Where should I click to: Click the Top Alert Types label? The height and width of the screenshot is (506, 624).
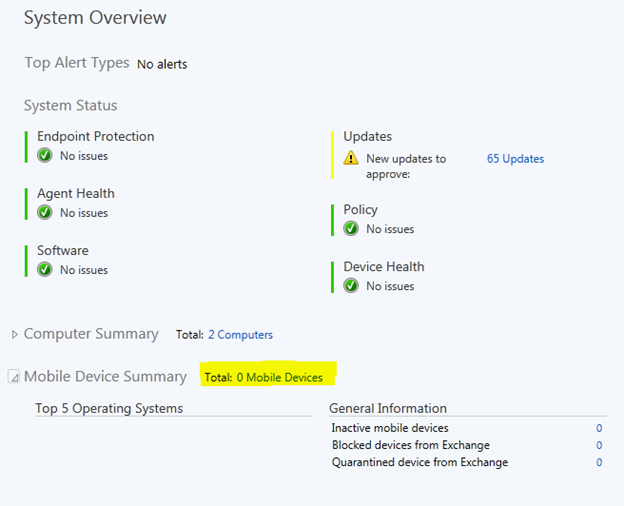pos(77,63)
